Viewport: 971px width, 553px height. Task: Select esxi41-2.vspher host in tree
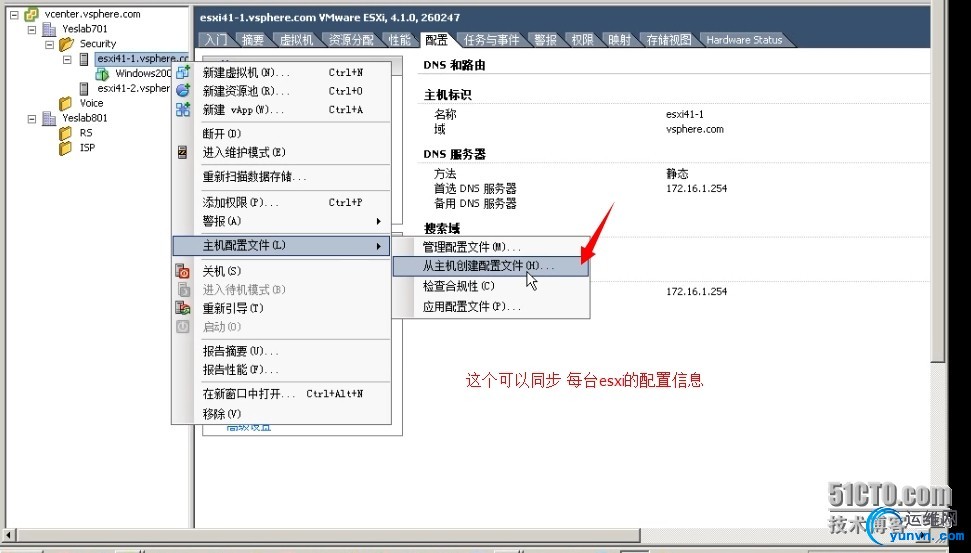[x=133, y=89]
